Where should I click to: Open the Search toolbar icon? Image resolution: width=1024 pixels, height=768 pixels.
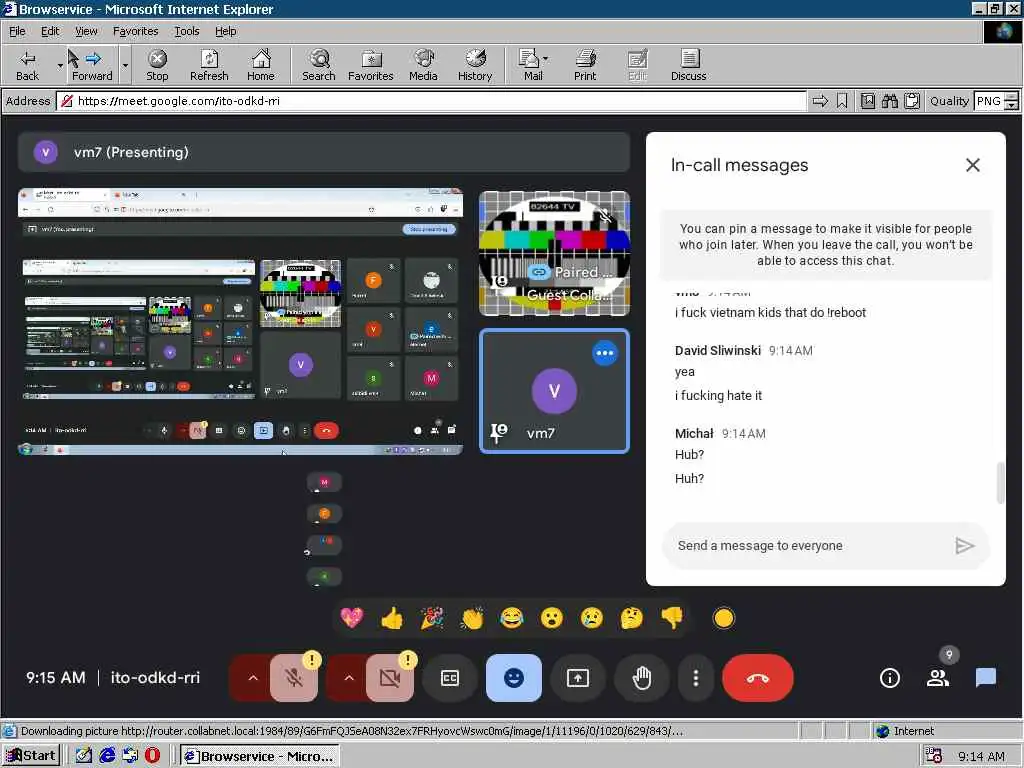tap(319, 65)
